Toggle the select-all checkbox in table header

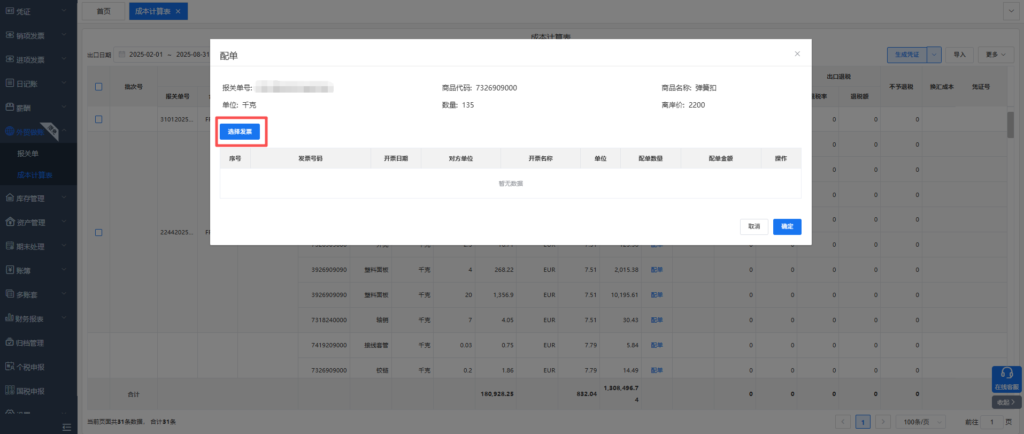point(98,86)
